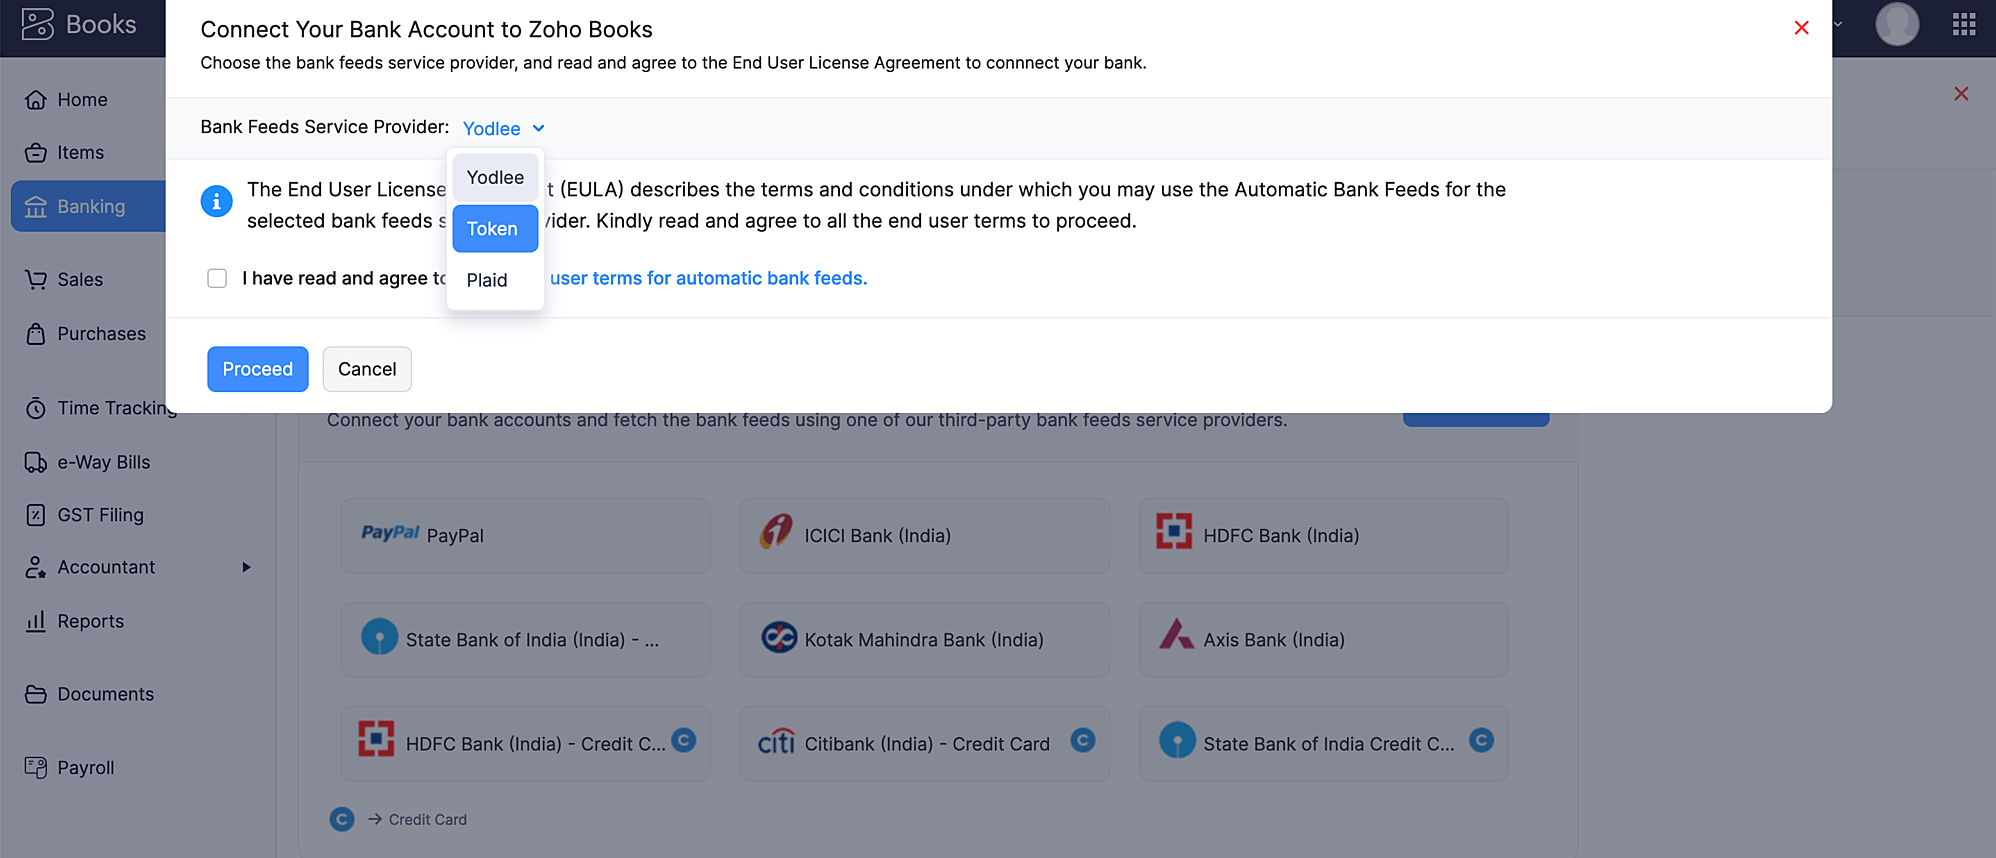Click the Zoho Books logo icon
The image size is (1996, 858).
37,24
